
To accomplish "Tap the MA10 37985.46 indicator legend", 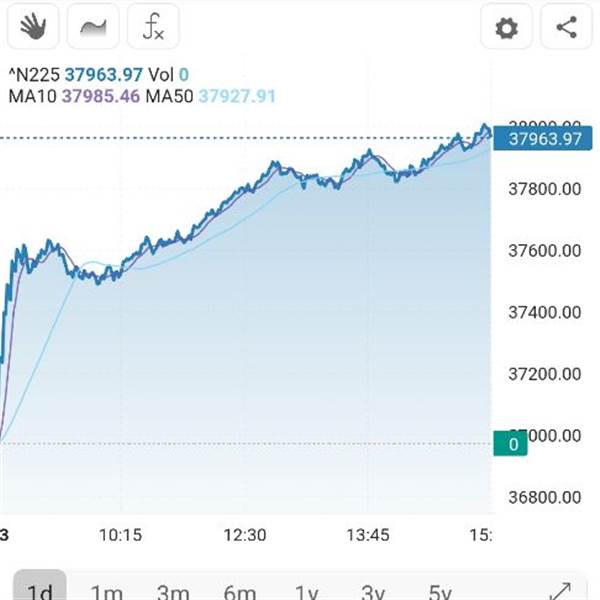I will (x=74, y=96).
